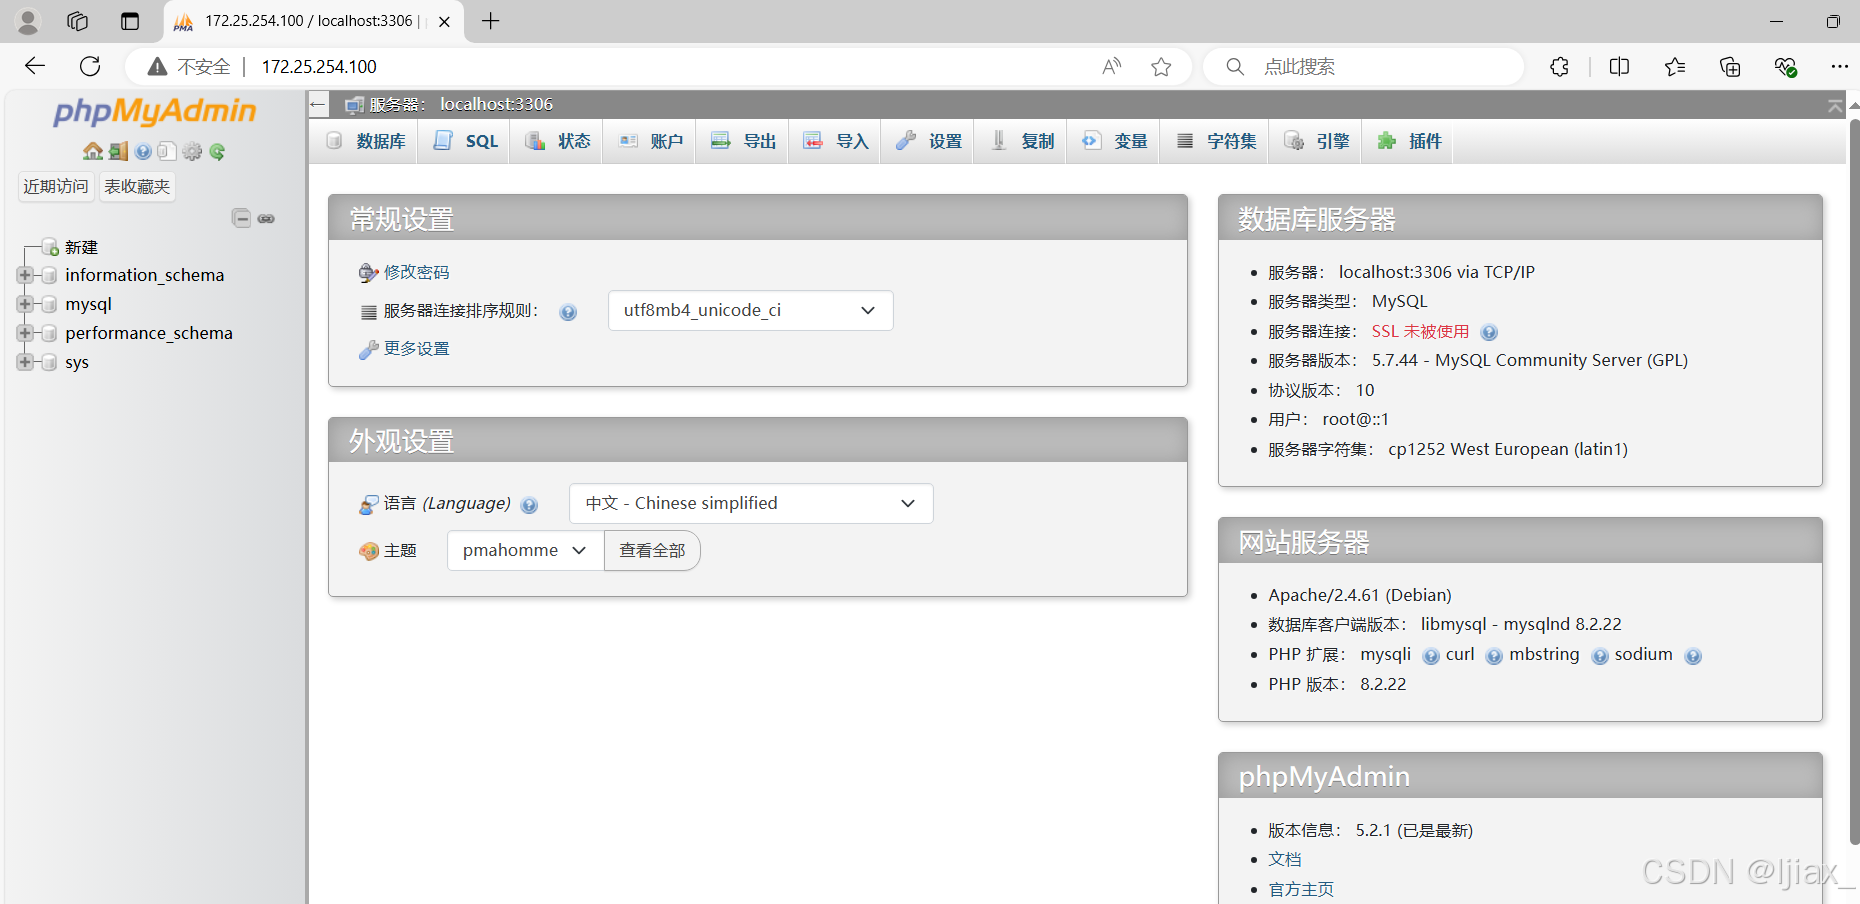
Task: Open help for server connection collation
Action: click(x=568, y=312)
